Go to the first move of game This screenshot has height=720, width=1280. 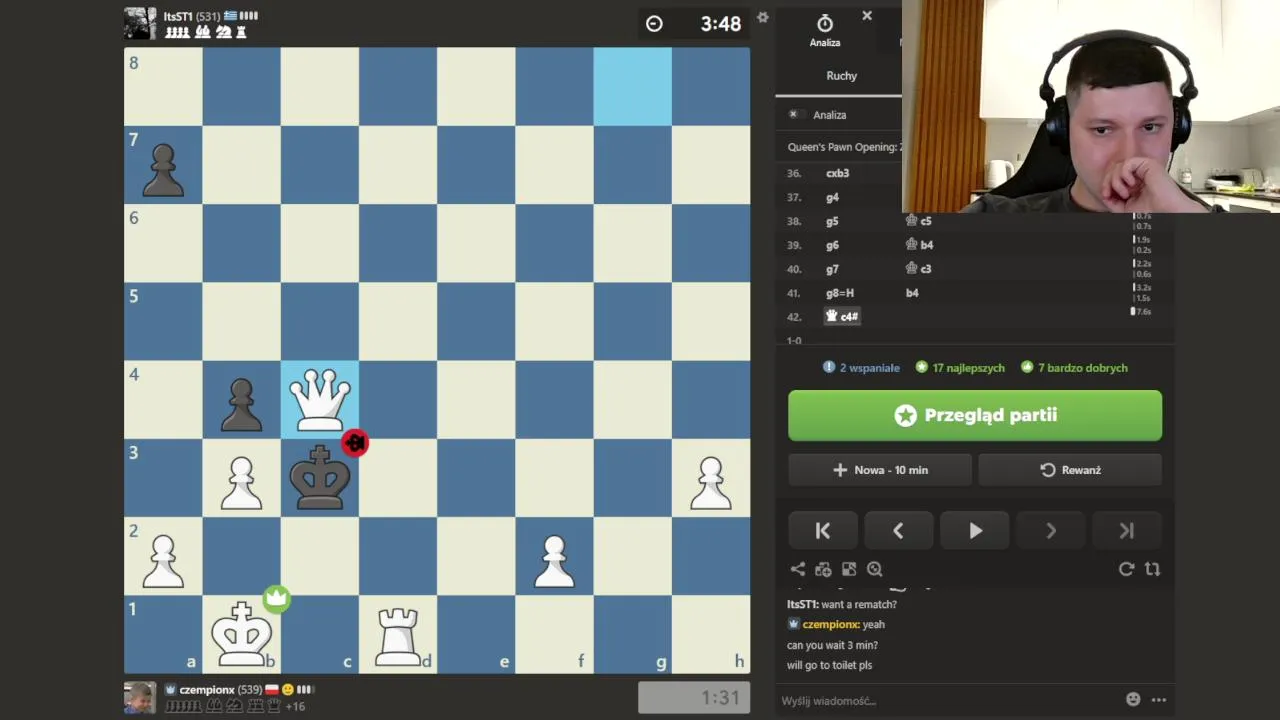(822, 531)
